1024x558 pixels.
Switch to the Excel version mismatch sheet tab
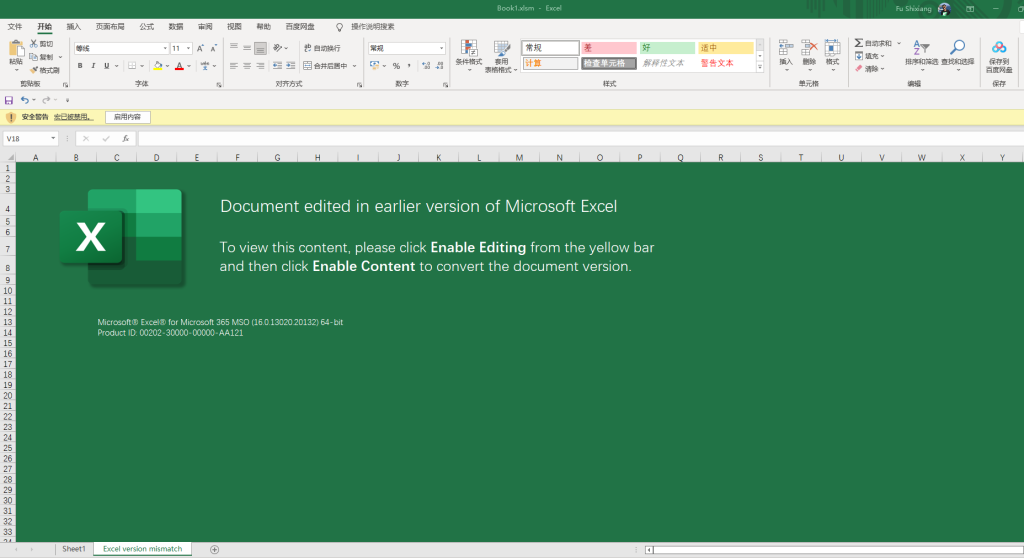pos(143,549)
